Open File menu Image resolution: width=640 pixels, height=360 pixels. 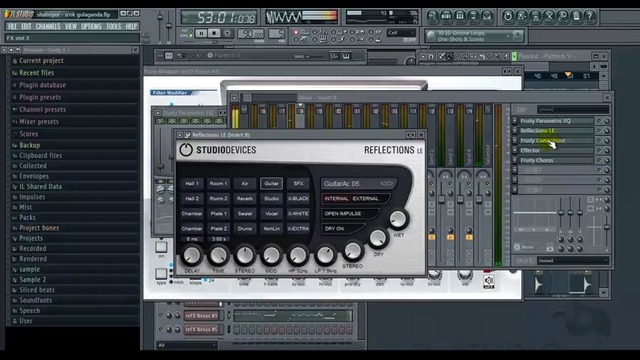[x=12, y=27]
